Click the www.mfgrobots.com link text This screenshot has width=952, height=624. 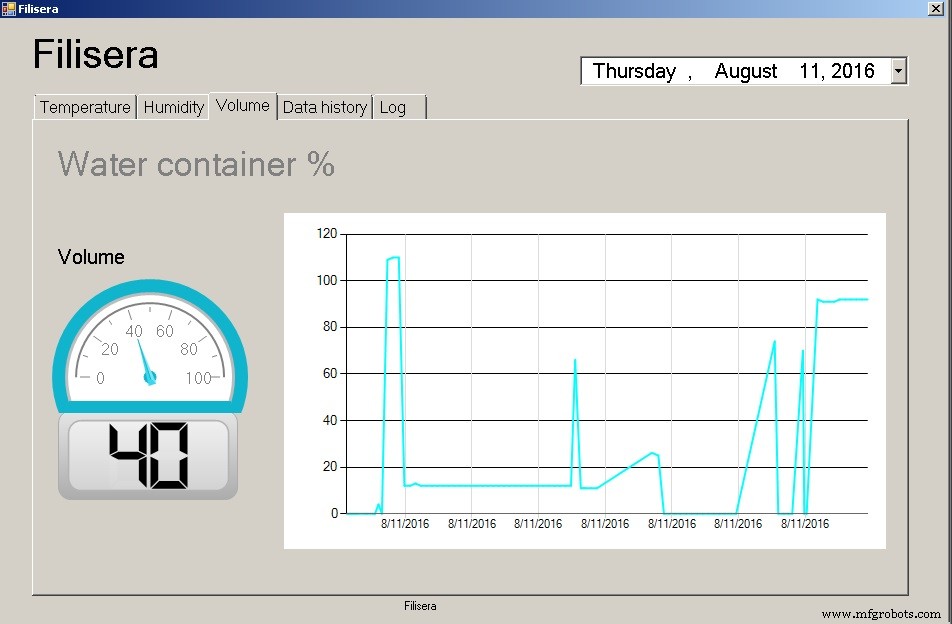(x=882, y=614)
